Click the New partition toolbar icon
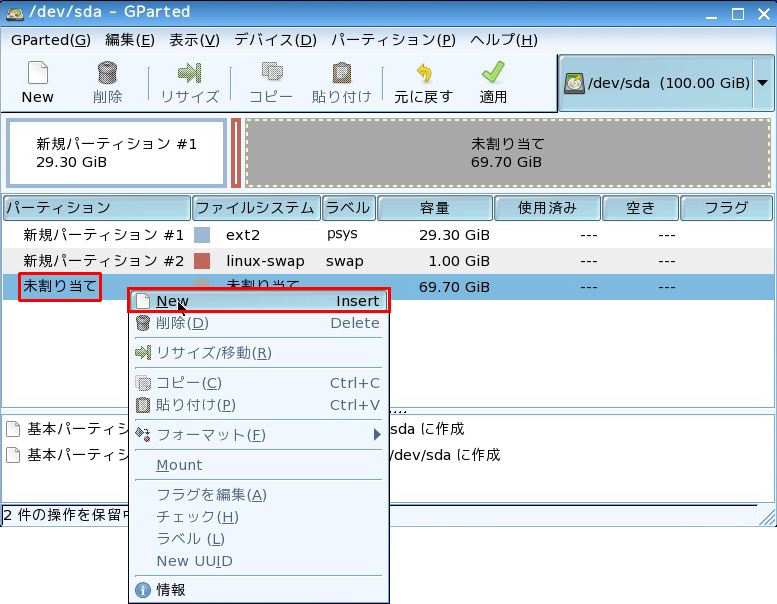The height and width of the screenshot is (604, 777). coord(37,74)
